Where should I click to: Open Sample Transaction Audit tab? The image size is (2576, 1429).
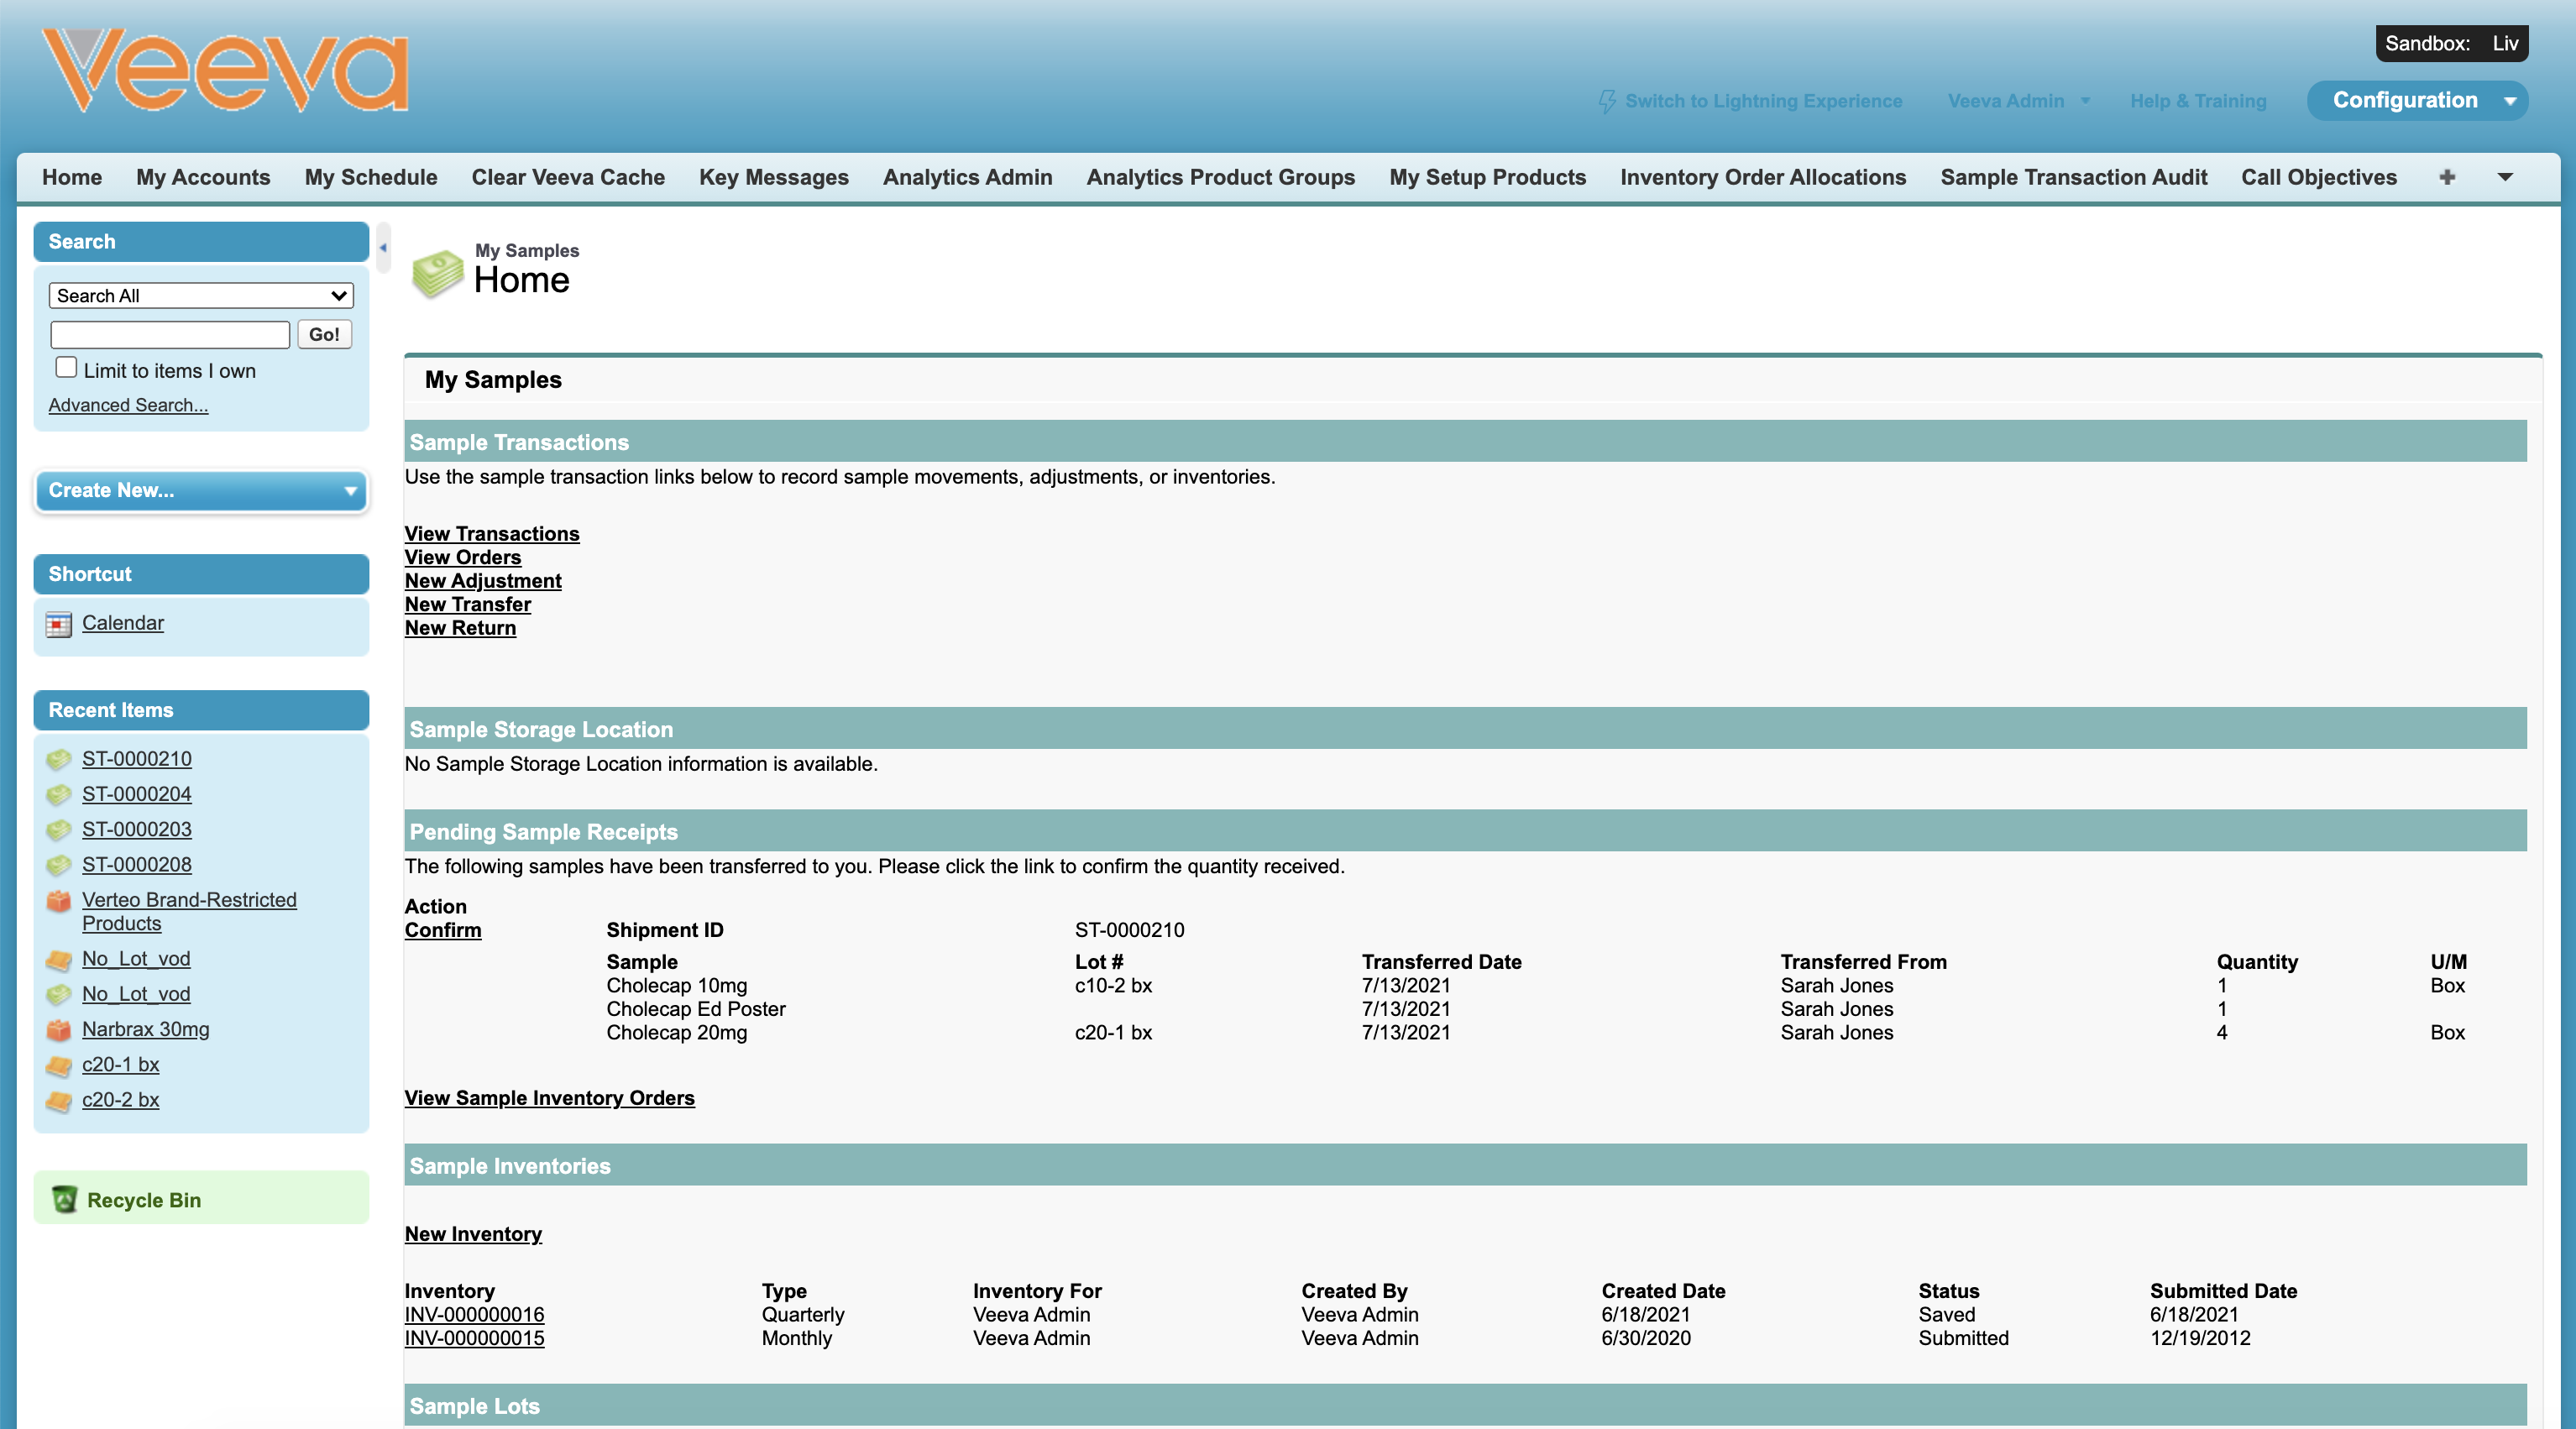(2073, 177)
